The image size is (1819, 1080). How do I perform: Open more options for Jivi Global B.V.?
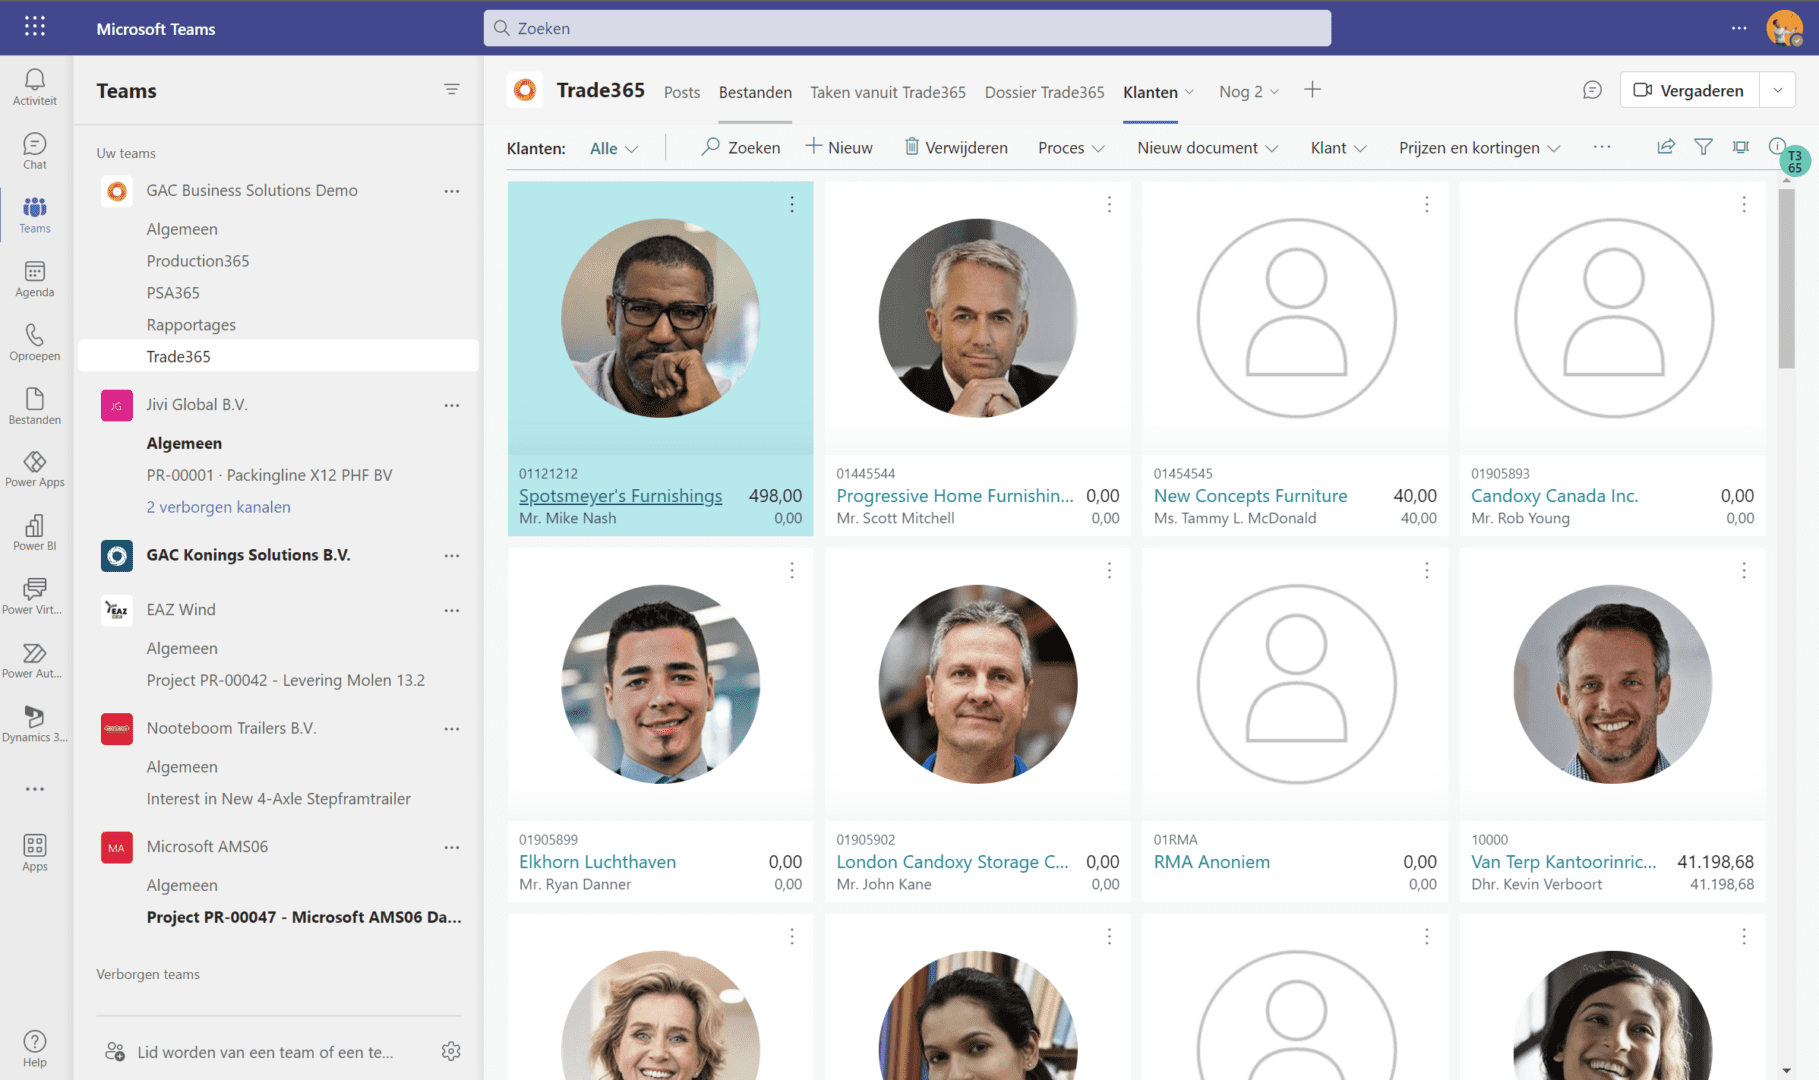tap(452, 405)
